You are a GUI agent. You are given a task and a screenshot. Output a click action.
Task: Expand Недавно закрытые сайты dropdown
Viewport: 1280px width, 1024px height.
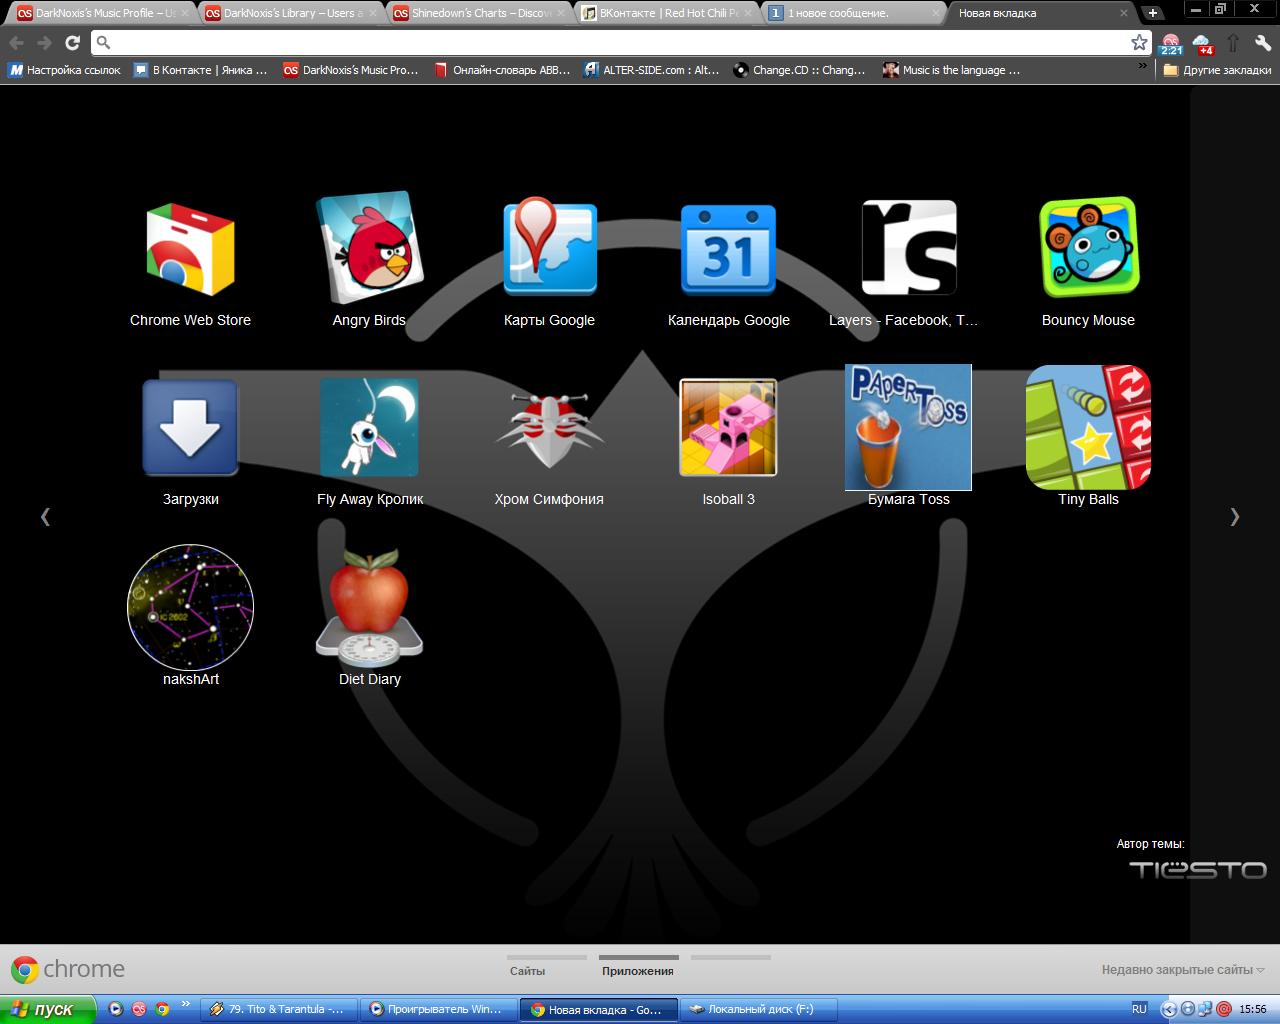tap(1182, 969)
